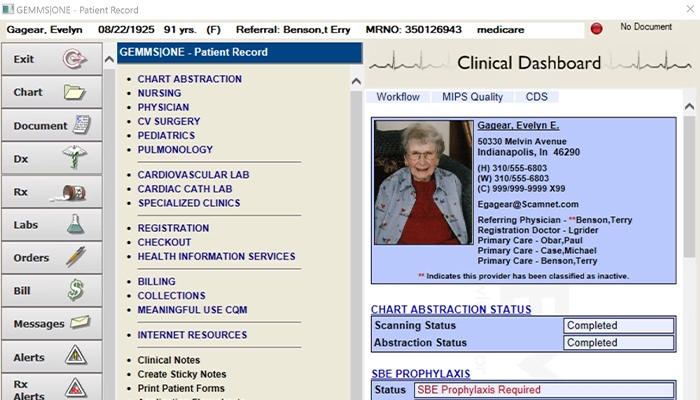The width and height of the screenshot is (700, 400).
Task: Click the patient email Egagear@Scamnet.com
Action: 528,204
